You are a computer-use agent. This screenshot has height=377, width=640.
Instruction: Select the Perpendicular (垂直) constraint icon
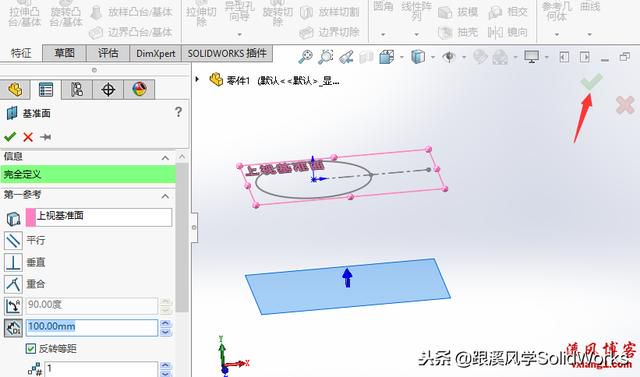pos(13,262)
